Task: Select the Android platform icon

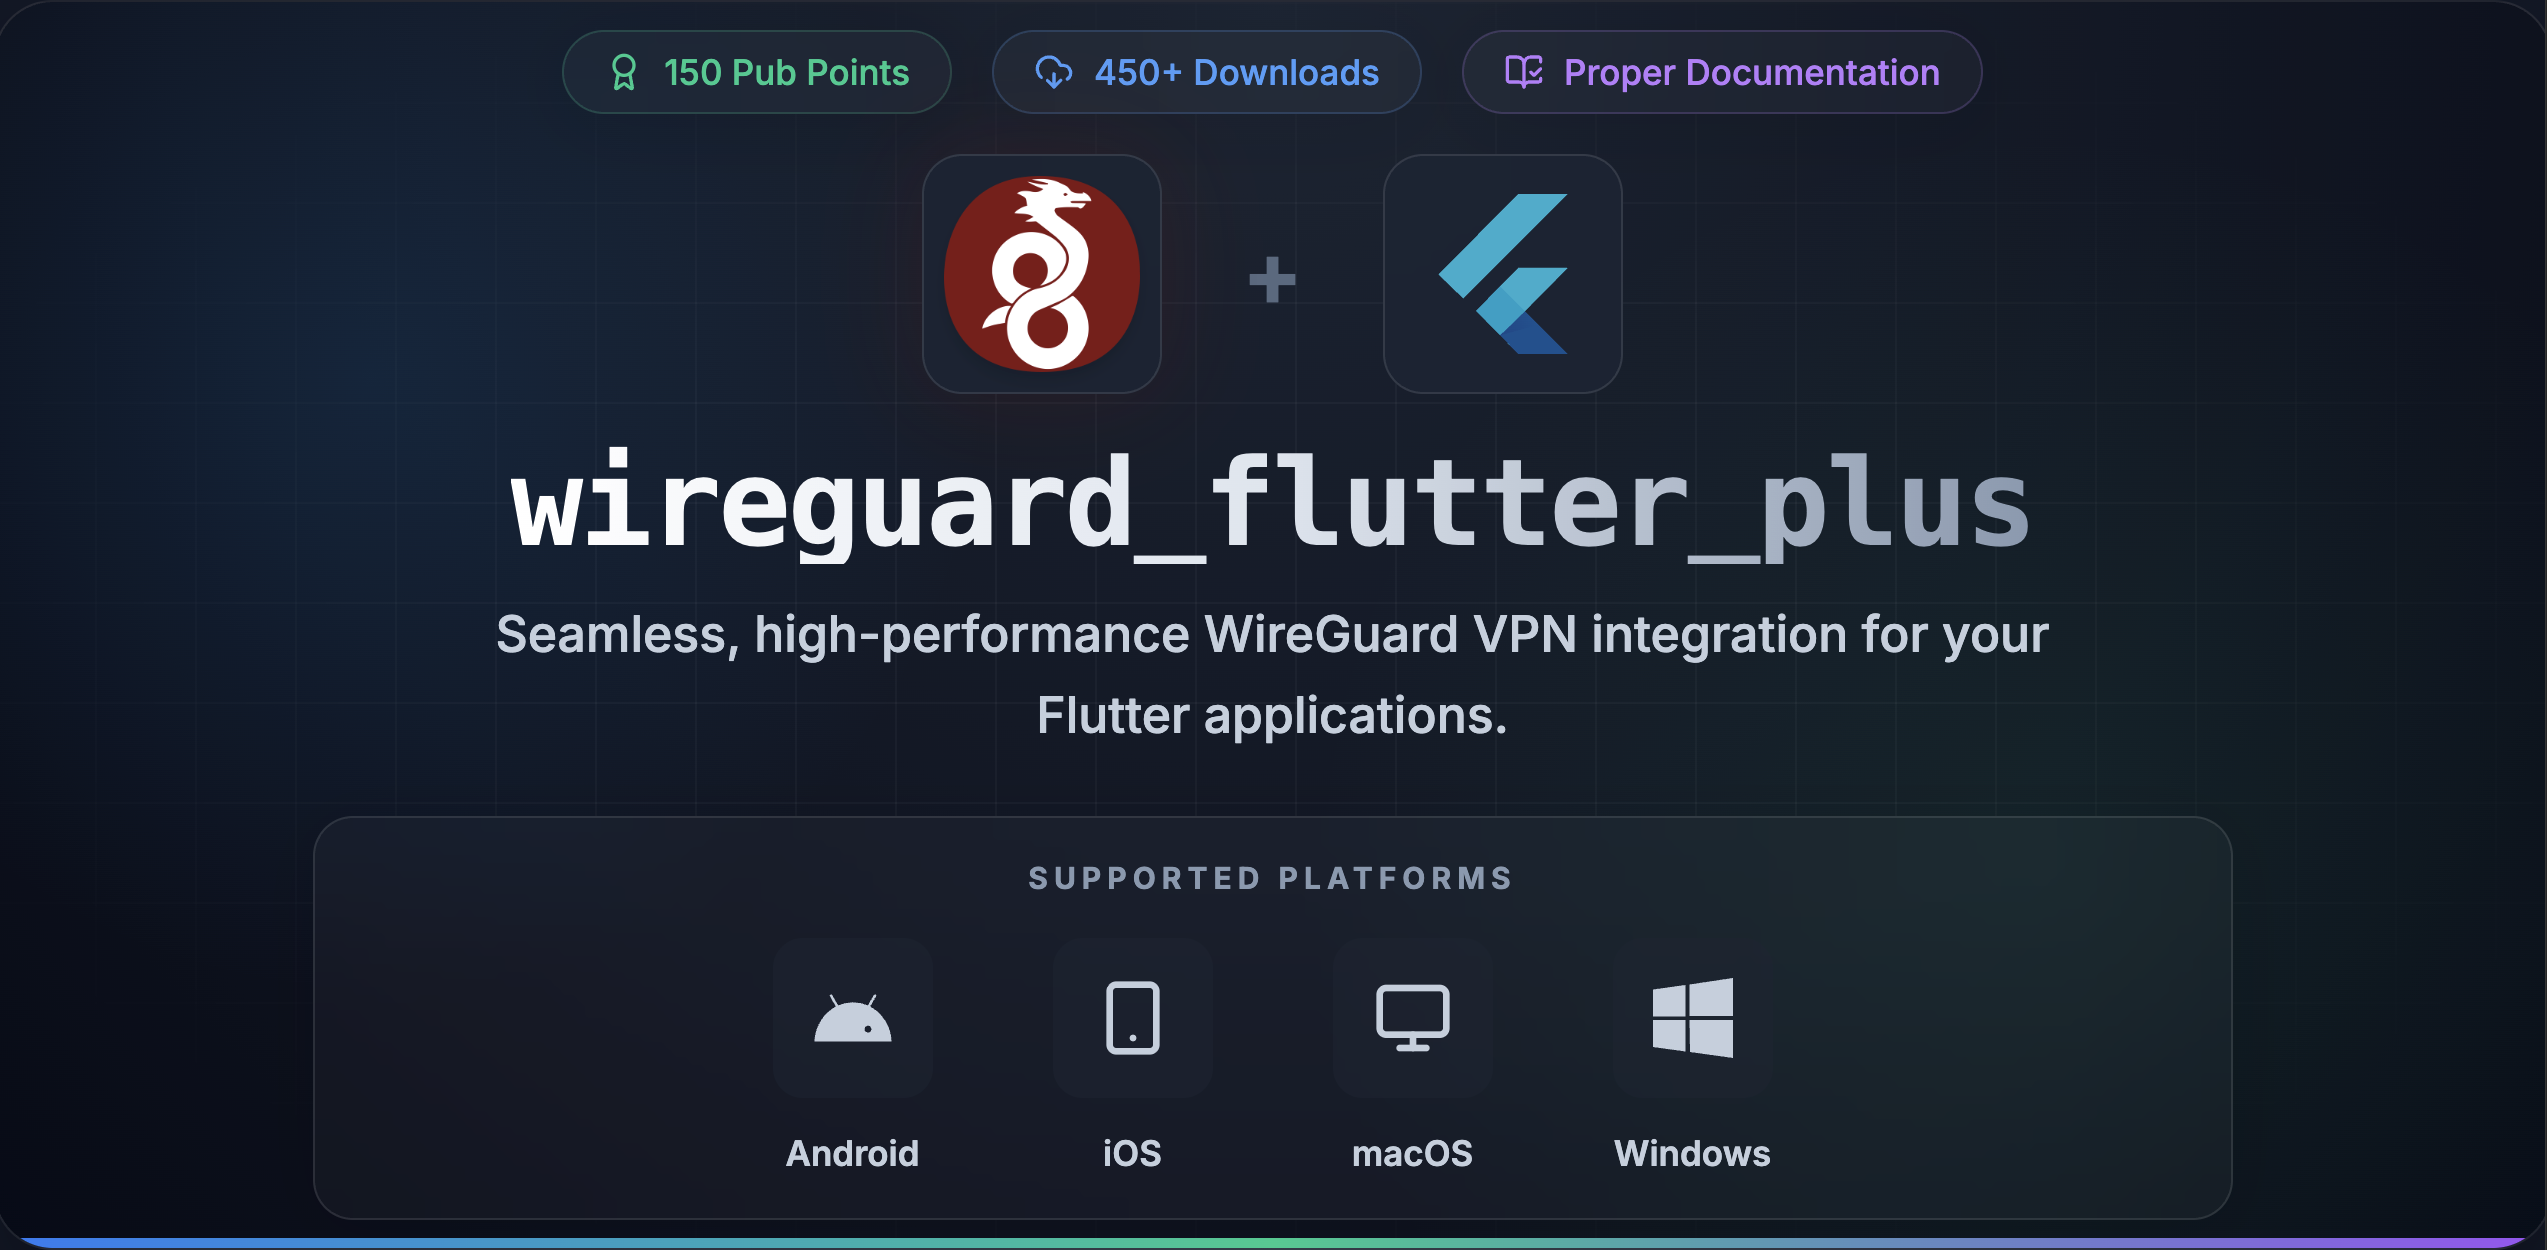Action: click(x=852, y=1018)
